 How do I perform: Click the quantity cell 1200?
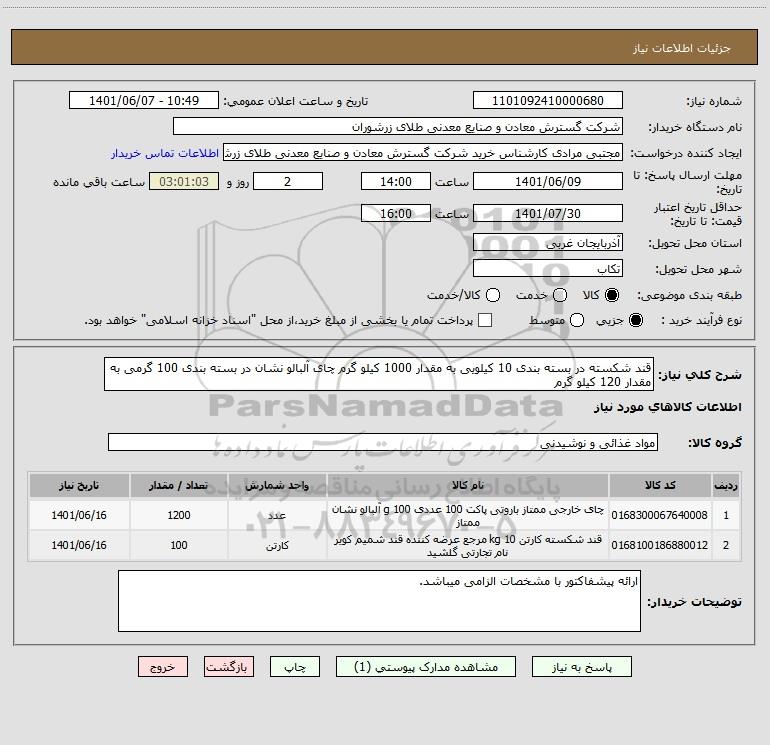(179, 515)
